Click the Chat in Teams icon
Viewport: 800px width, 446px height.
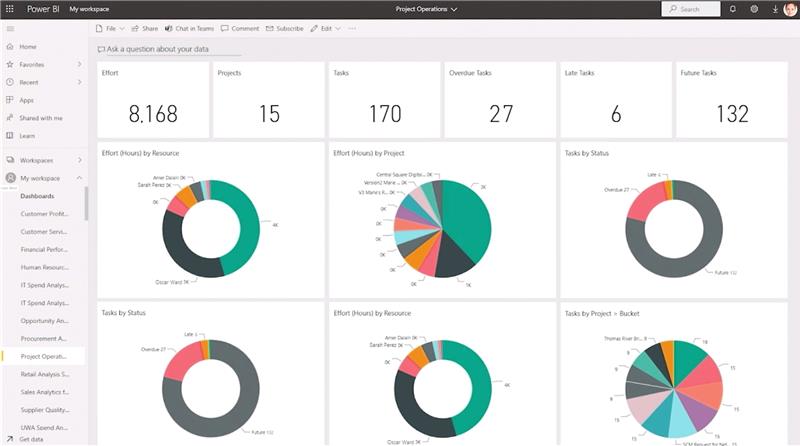[x=168, y=29]
